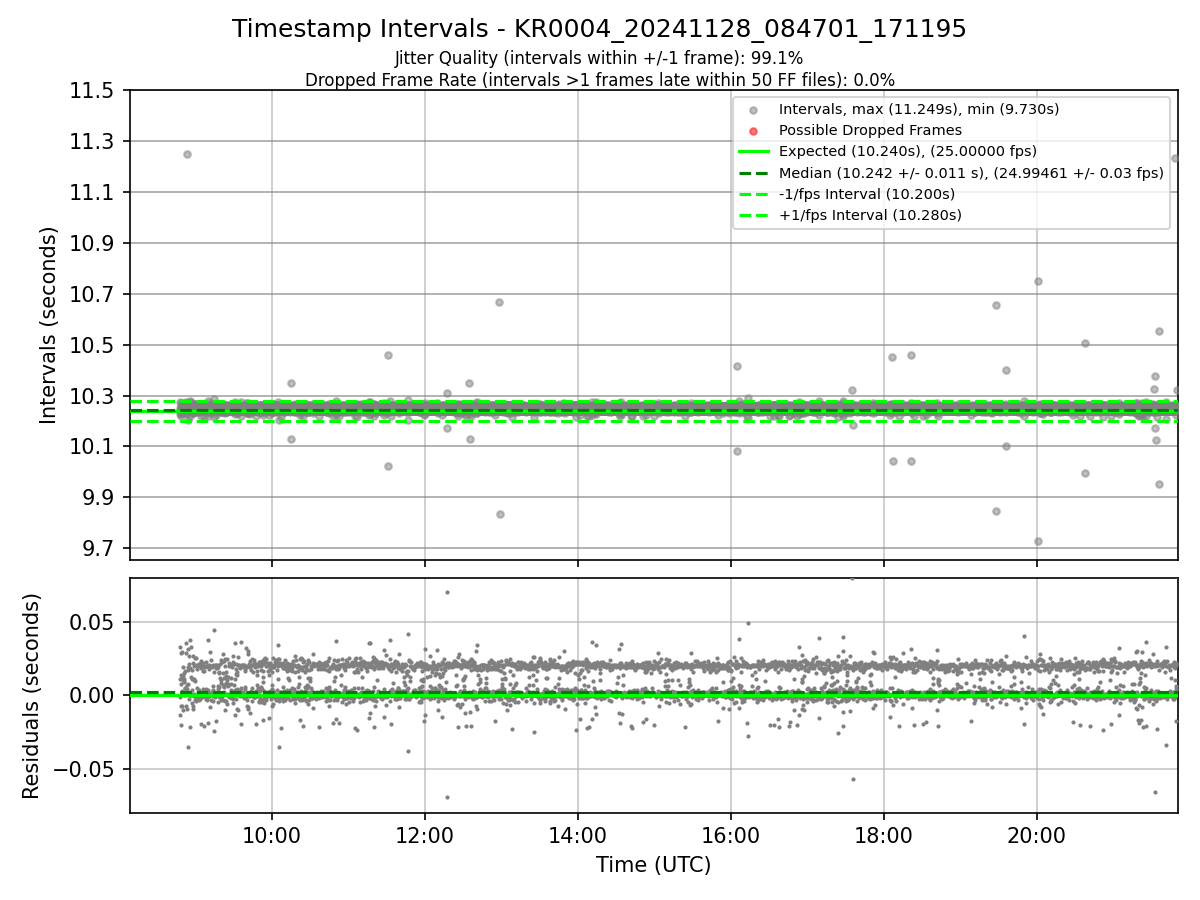Click the 10.5 y-axis tick label
Viewport: 1200px width, 900px height.
pyautogui.click(x=93, y=346)
